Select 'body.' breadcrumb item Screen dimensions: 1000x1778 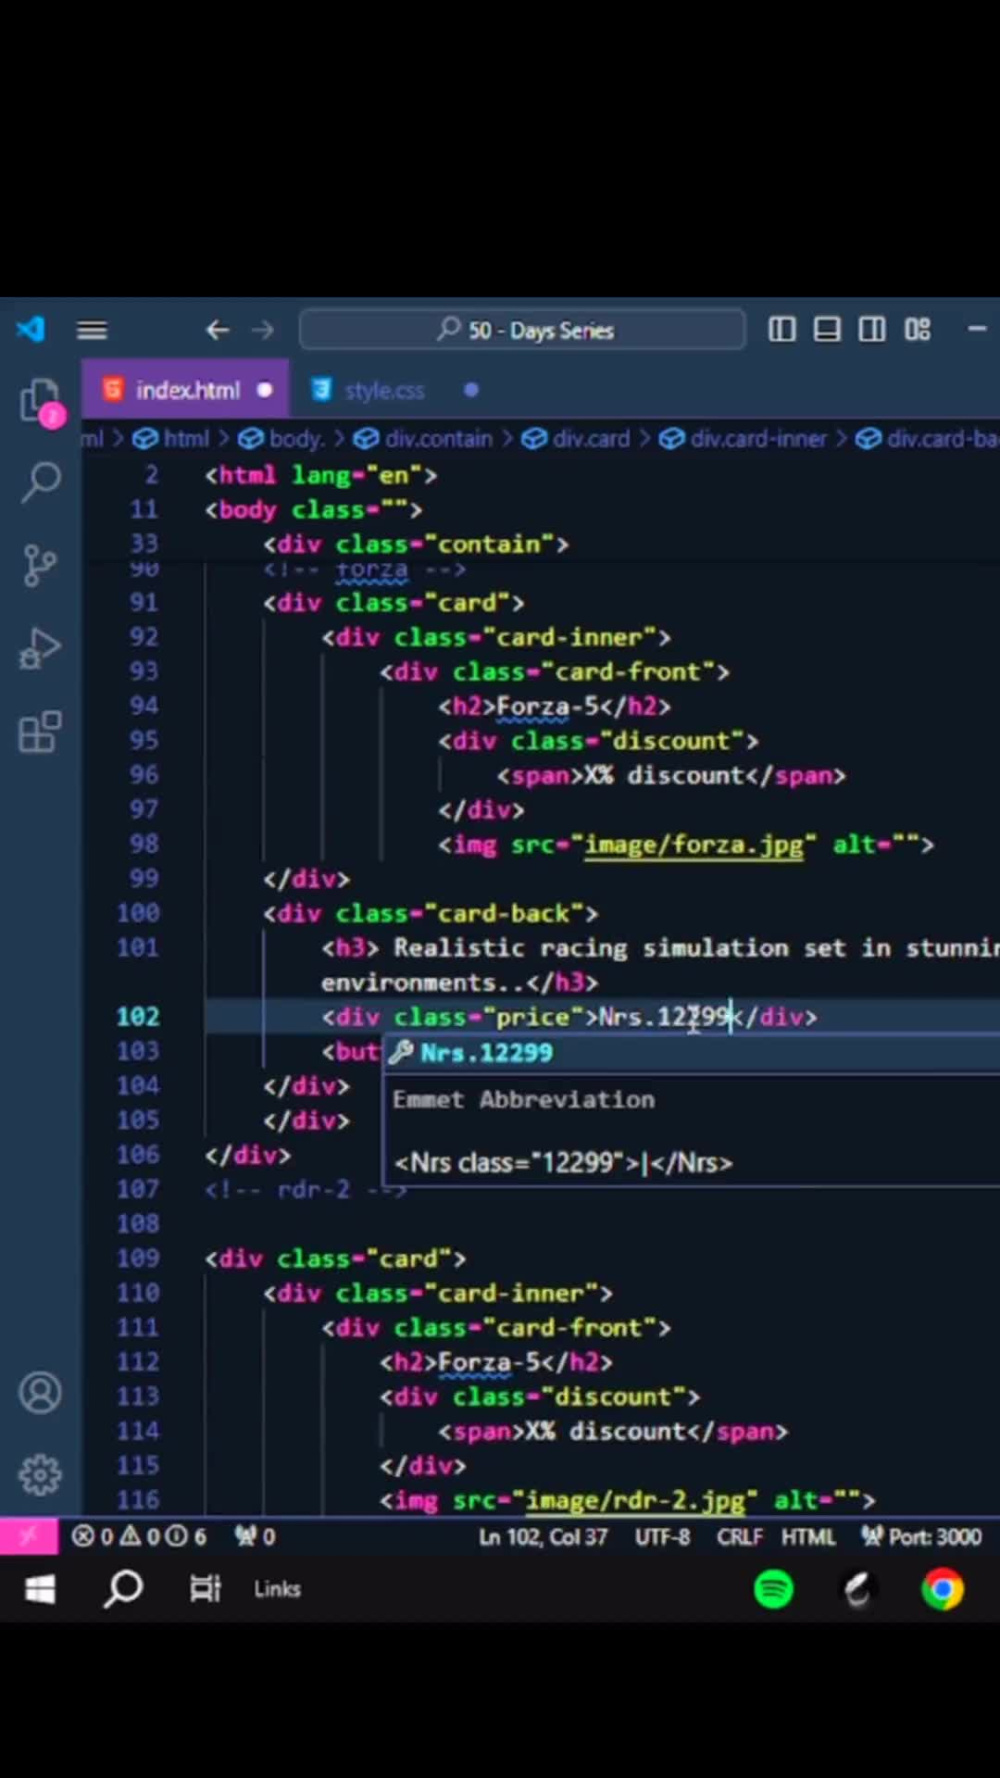point(296,438)
